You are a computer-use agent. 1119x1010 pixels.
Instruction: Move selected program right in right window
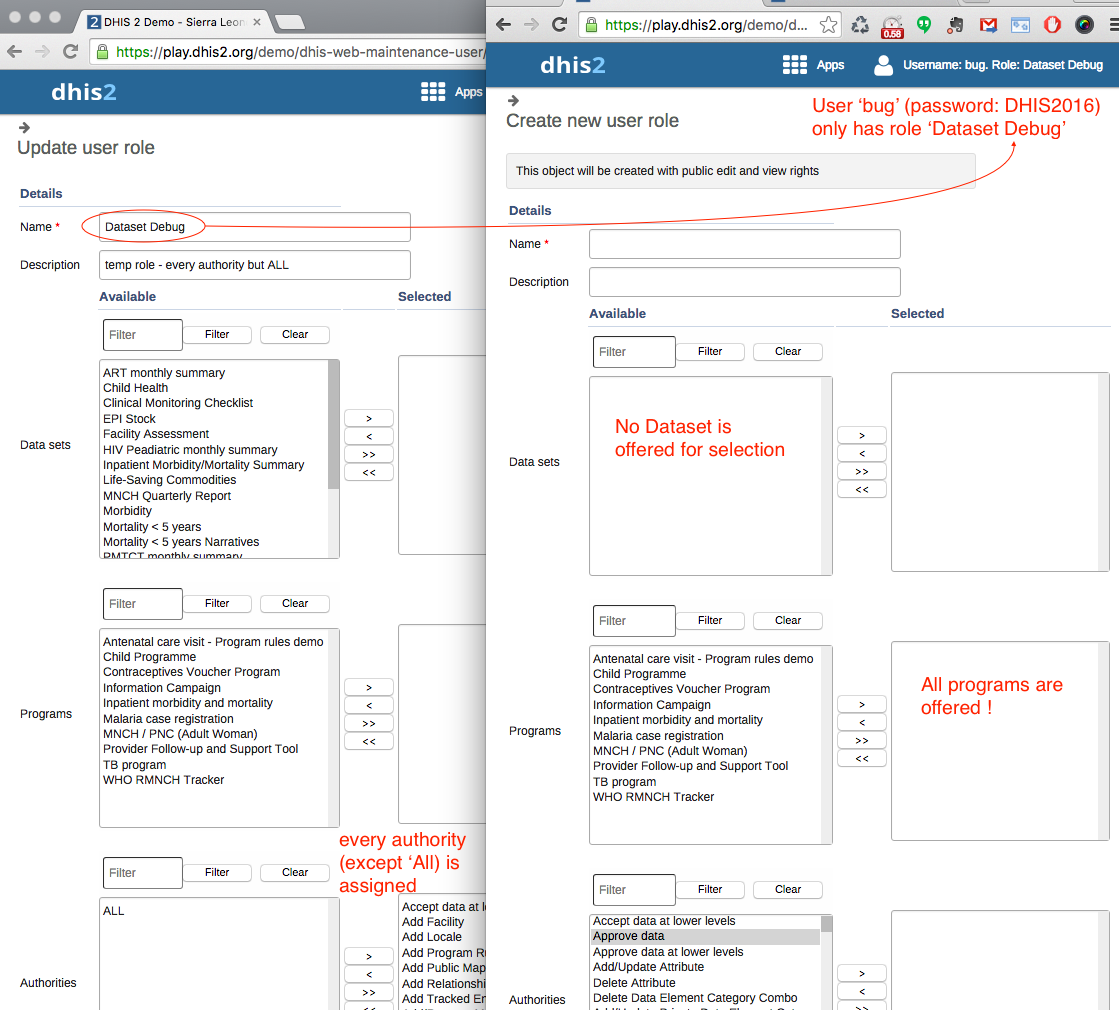862,705
